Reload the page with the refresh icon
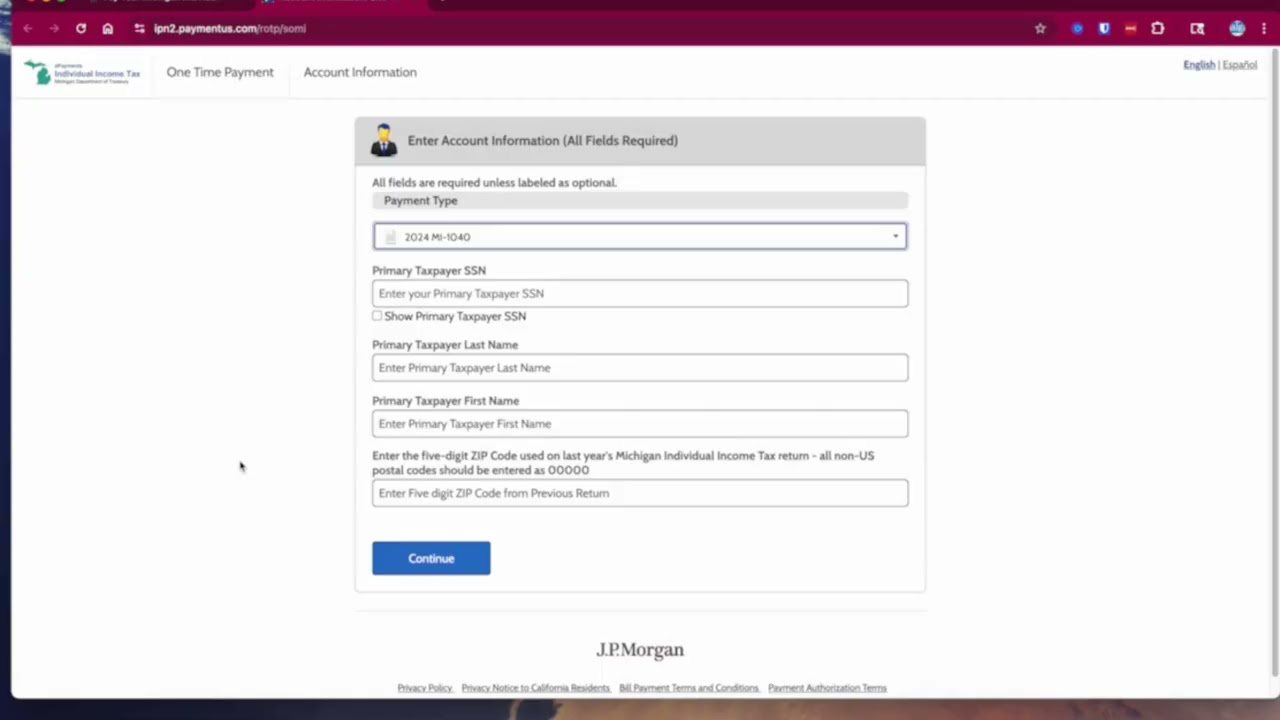 point(81,28)
